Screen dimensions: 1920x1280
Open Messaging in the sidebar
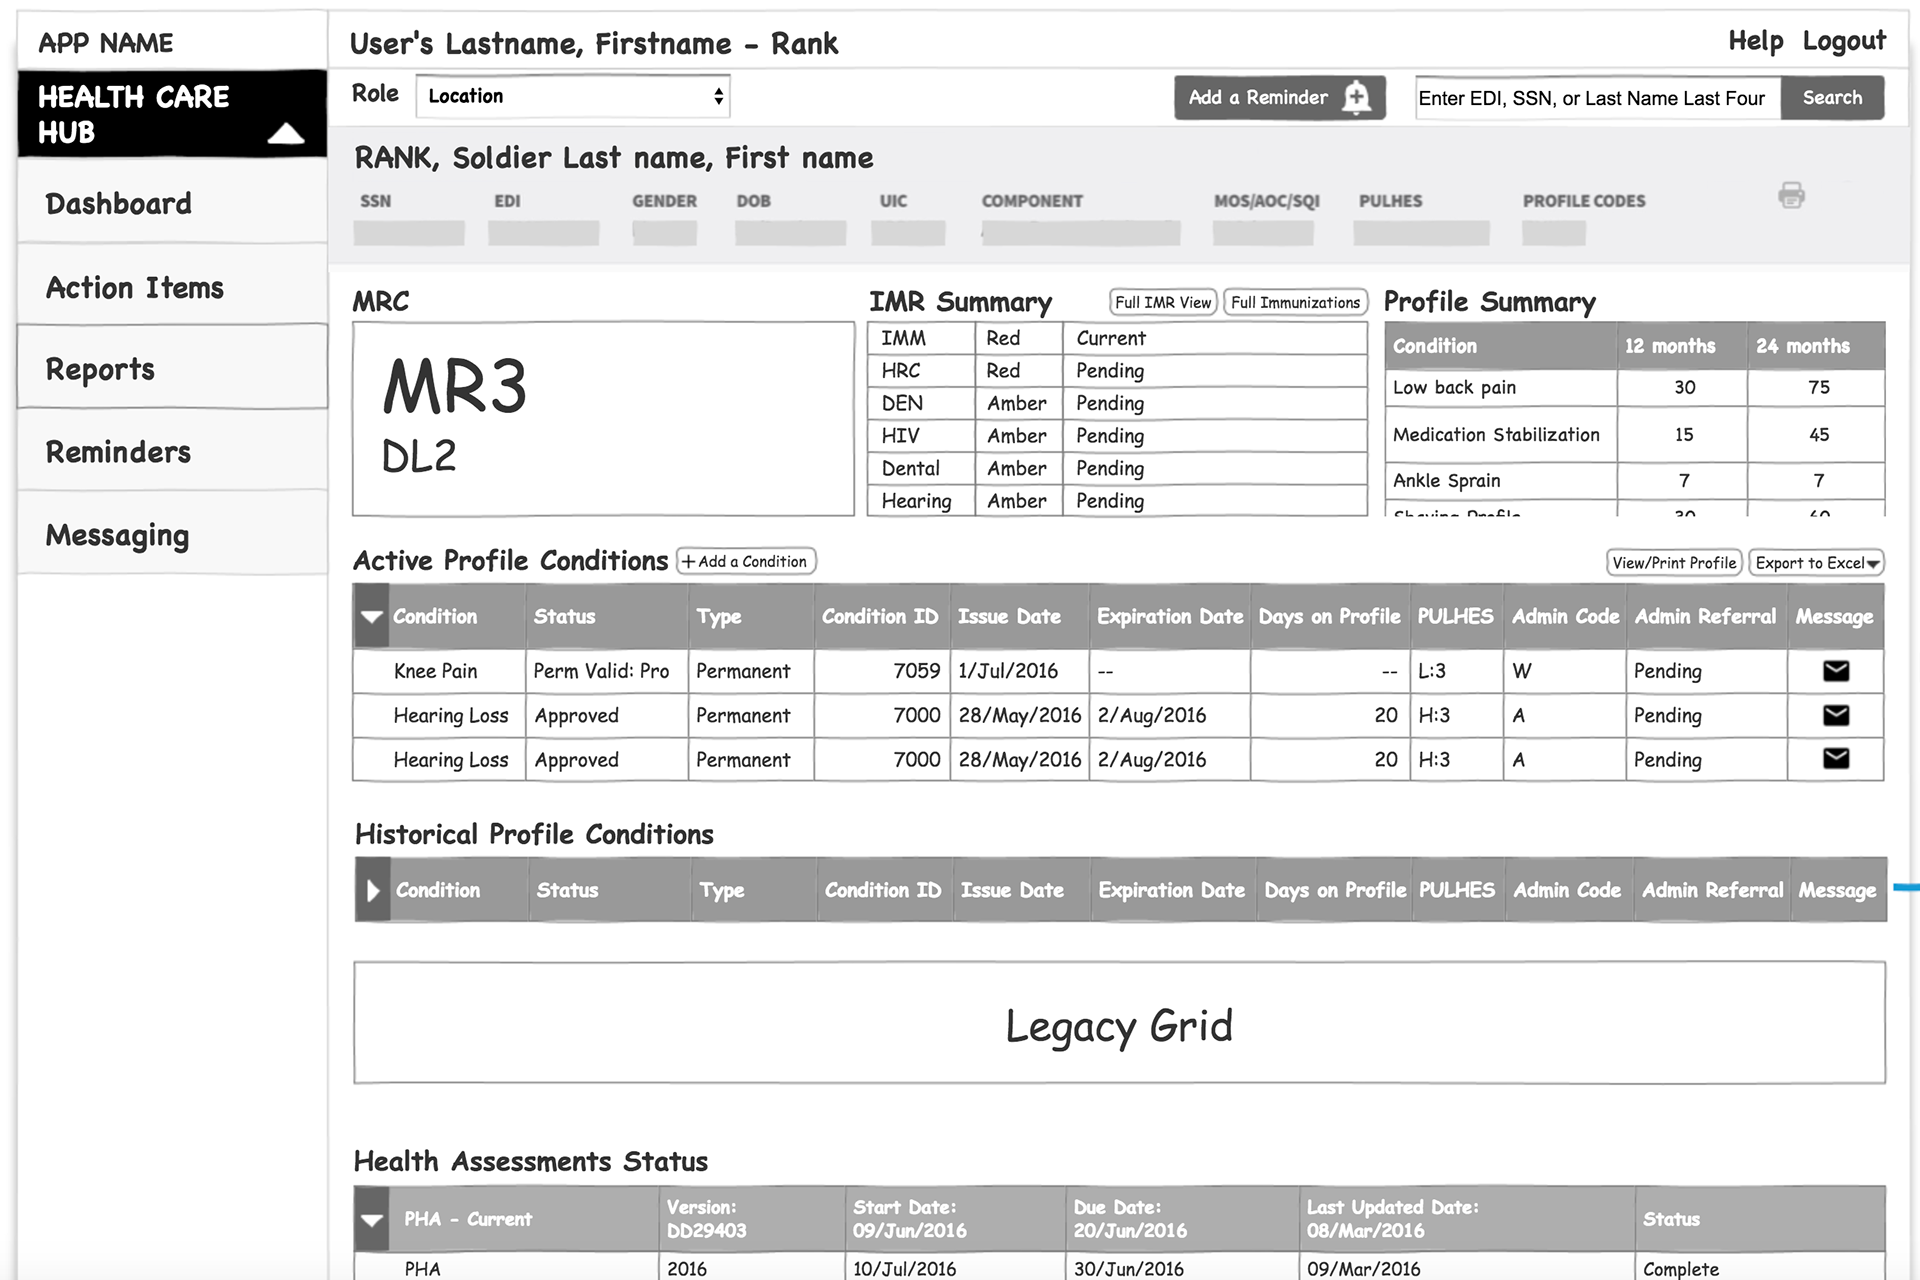point(172,535)
